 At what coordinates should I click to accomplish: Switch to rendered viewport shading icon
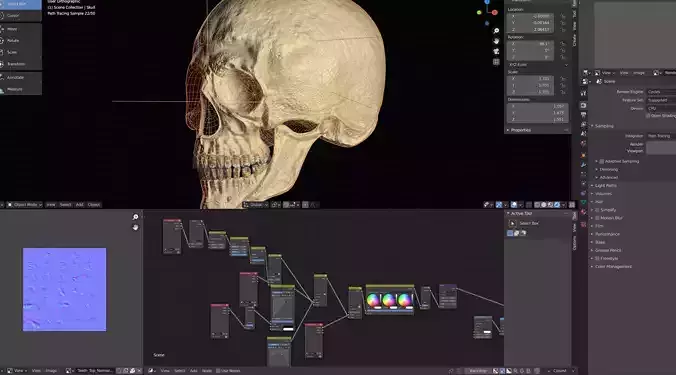point(557,205)
